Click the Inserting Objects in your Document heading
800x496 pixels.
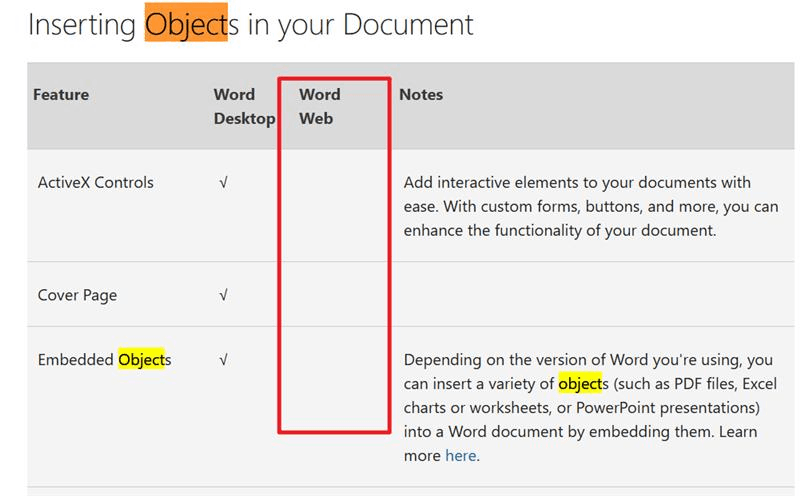point(251,24)
